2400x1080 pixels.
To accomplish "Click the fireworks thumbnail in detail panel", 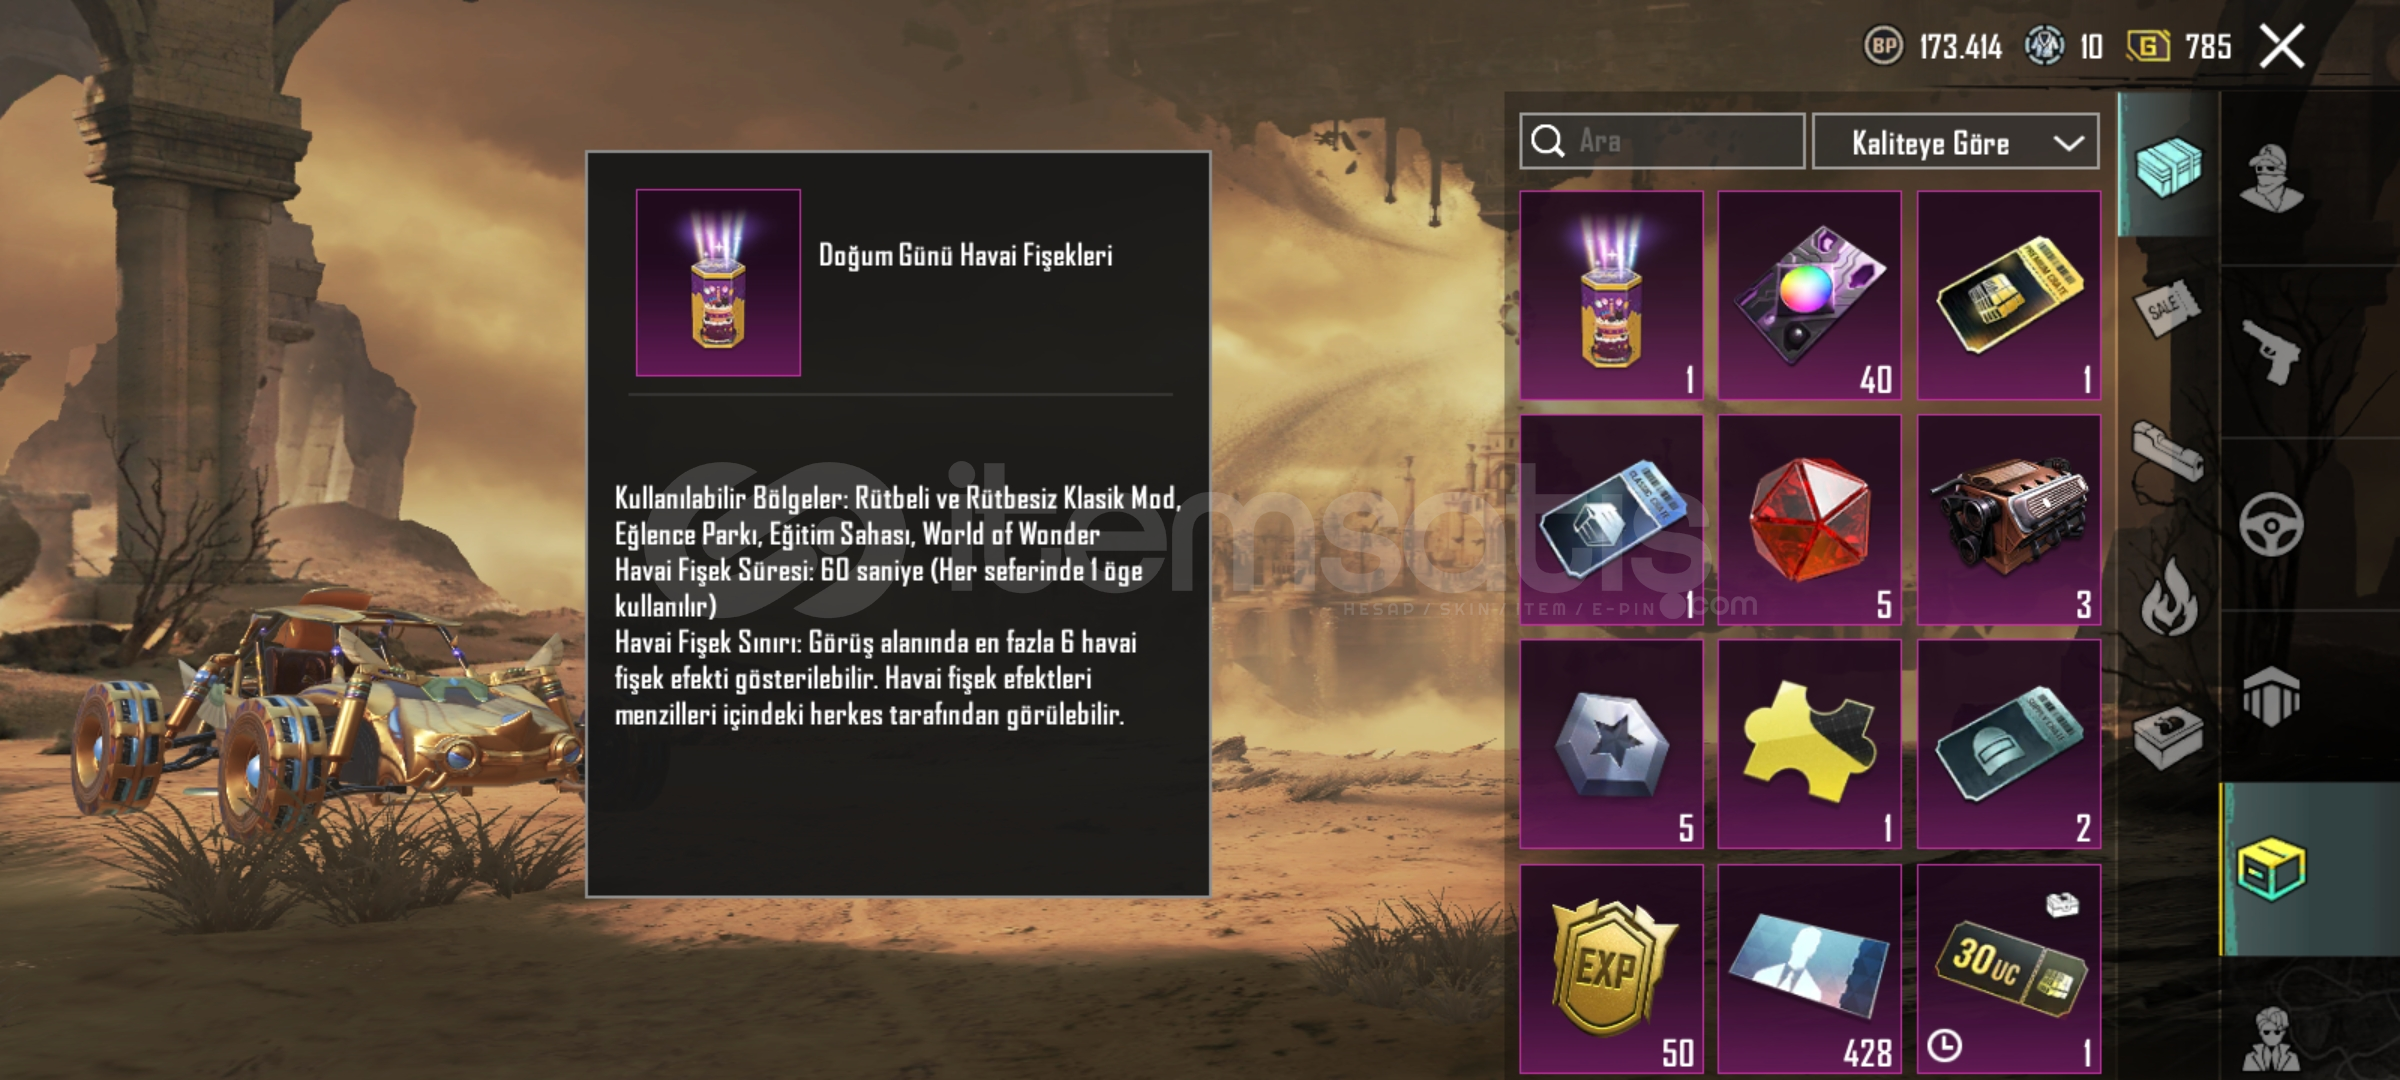I will point(718,282).
